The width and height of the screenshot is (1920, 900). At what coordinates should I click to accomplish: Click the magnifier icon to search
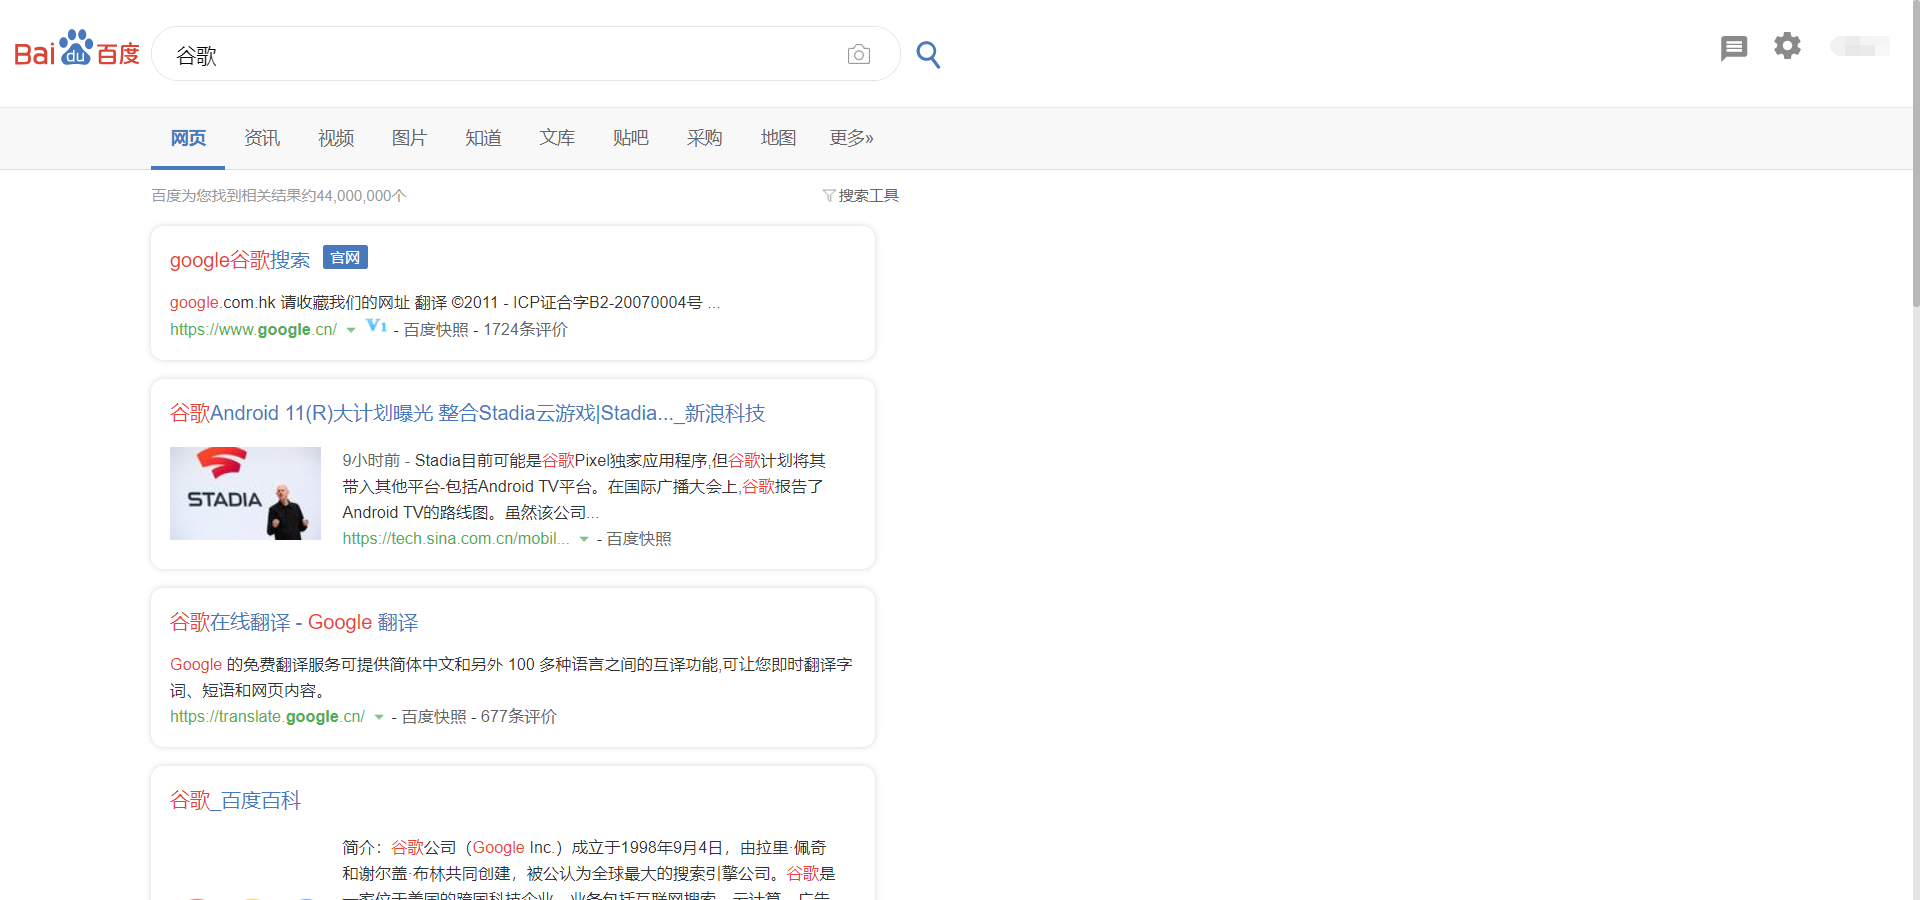(927, 55)
